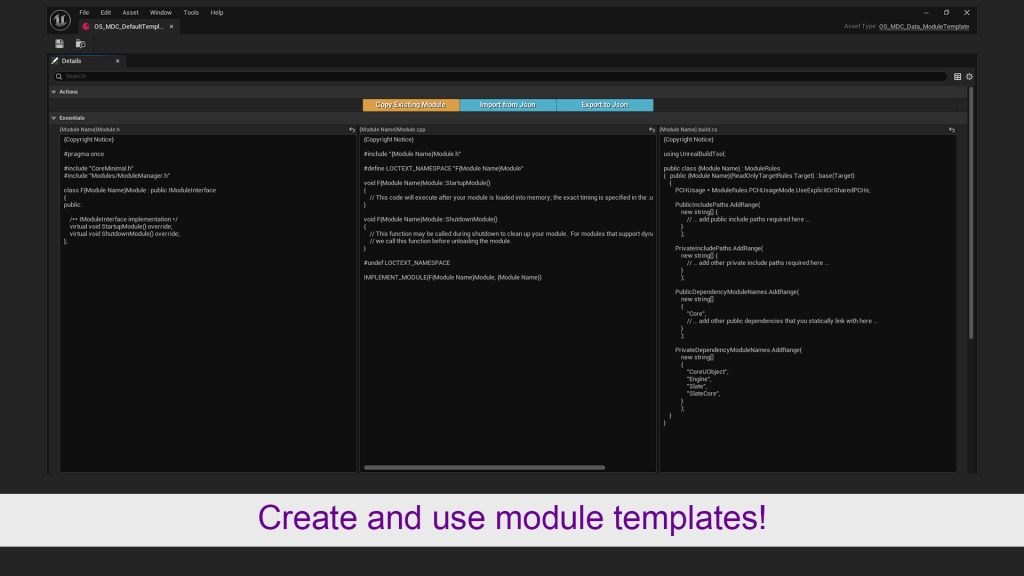
Task: Open the property matrix grid icon
Action: [x=957, y=76]
